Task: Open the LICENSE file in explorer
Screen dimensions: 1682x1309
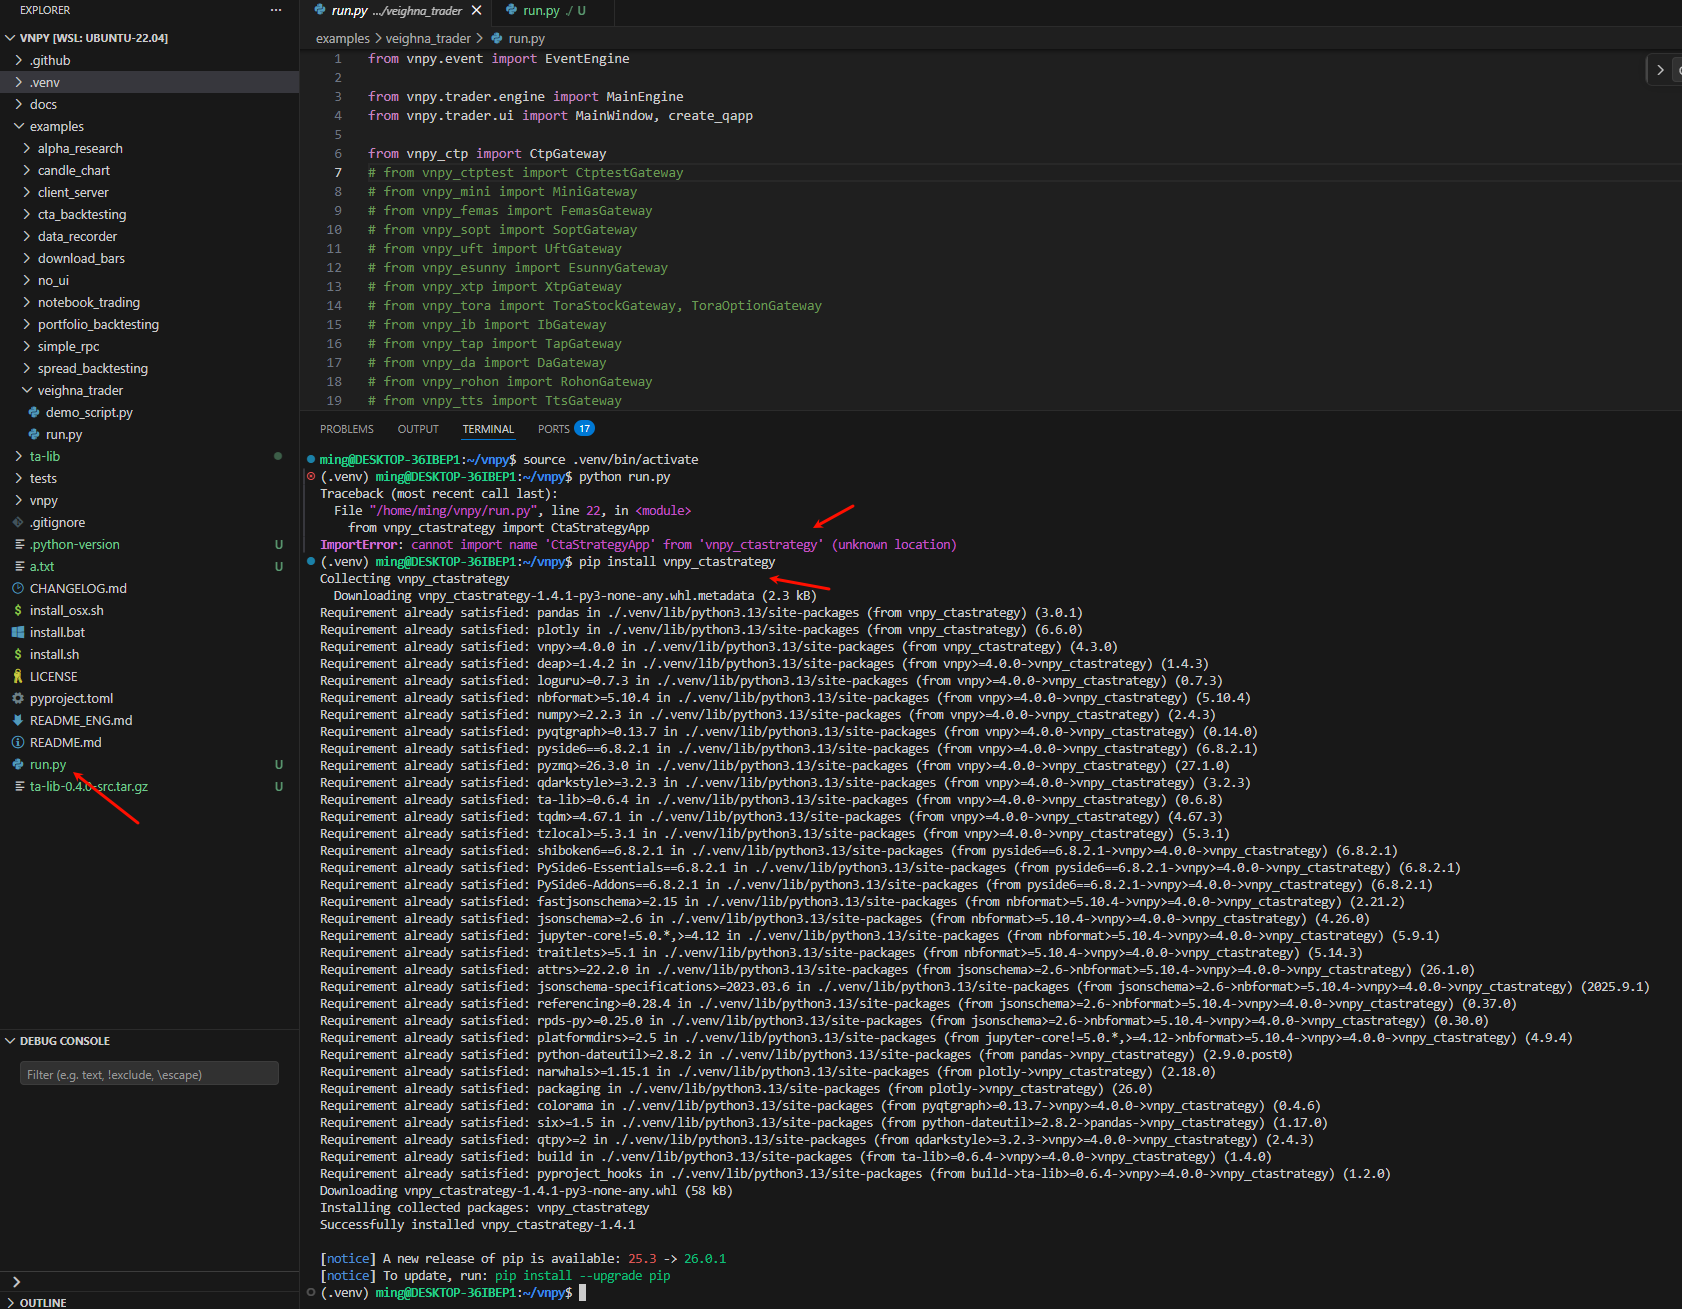Action: tap(53, 676)
